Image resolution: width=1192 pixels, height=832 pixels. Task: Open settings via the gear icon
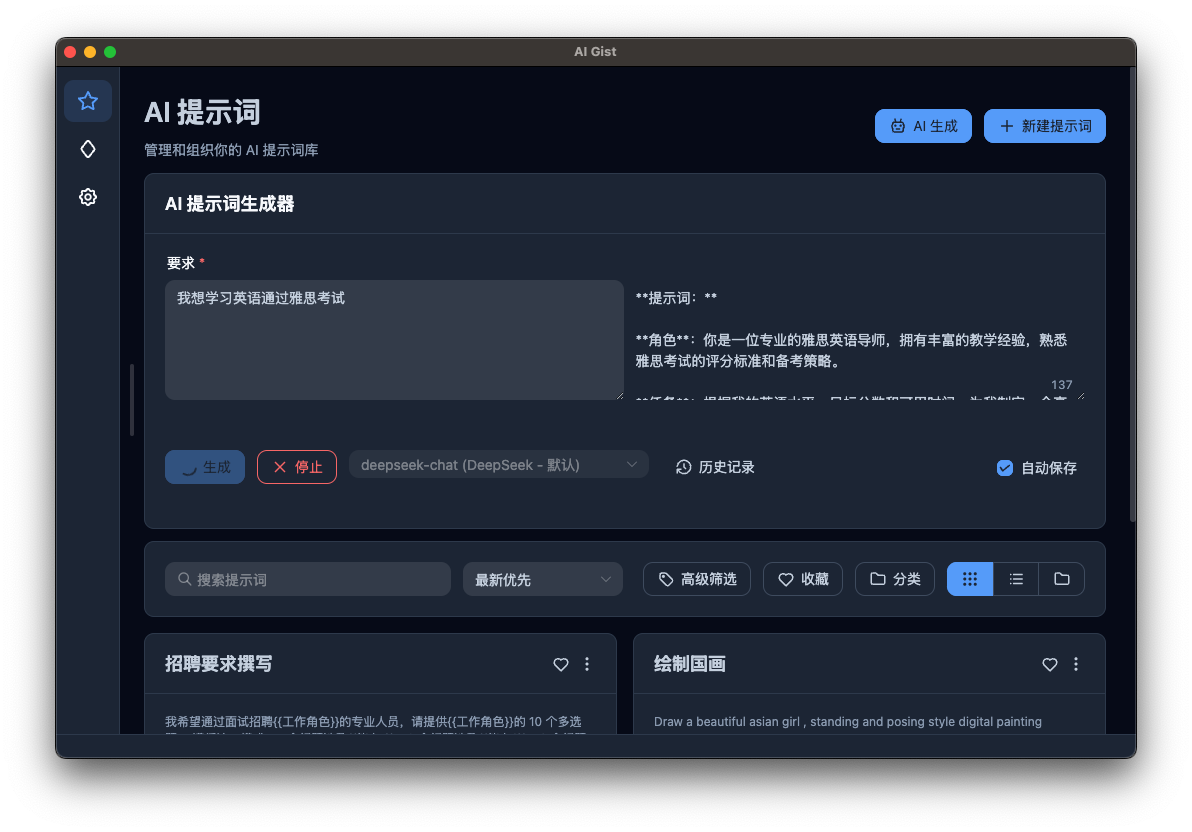(88, 197)
